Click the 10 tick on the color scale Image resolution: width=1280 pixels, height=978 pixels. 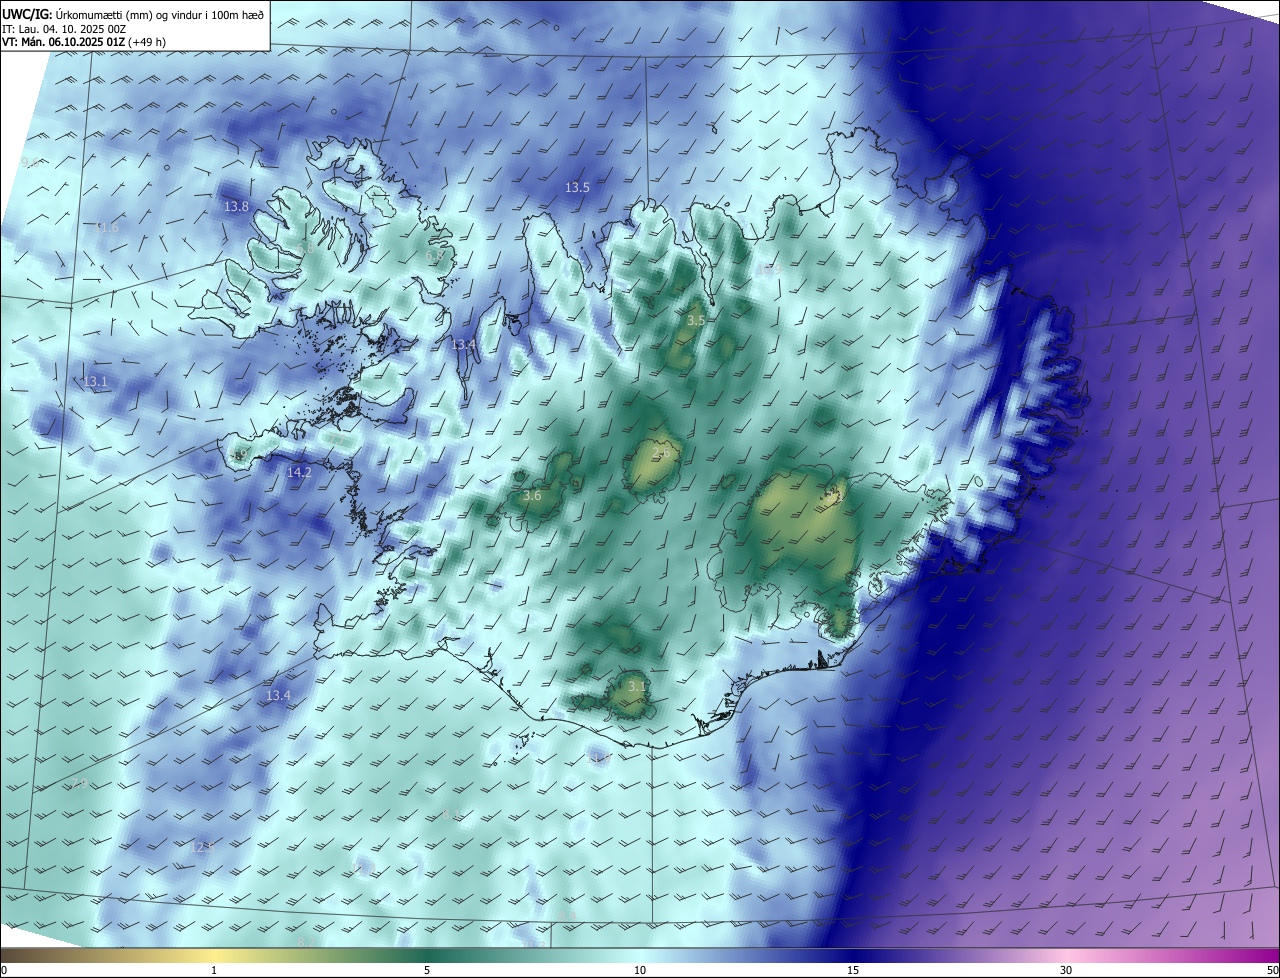[x=640, y=970]
